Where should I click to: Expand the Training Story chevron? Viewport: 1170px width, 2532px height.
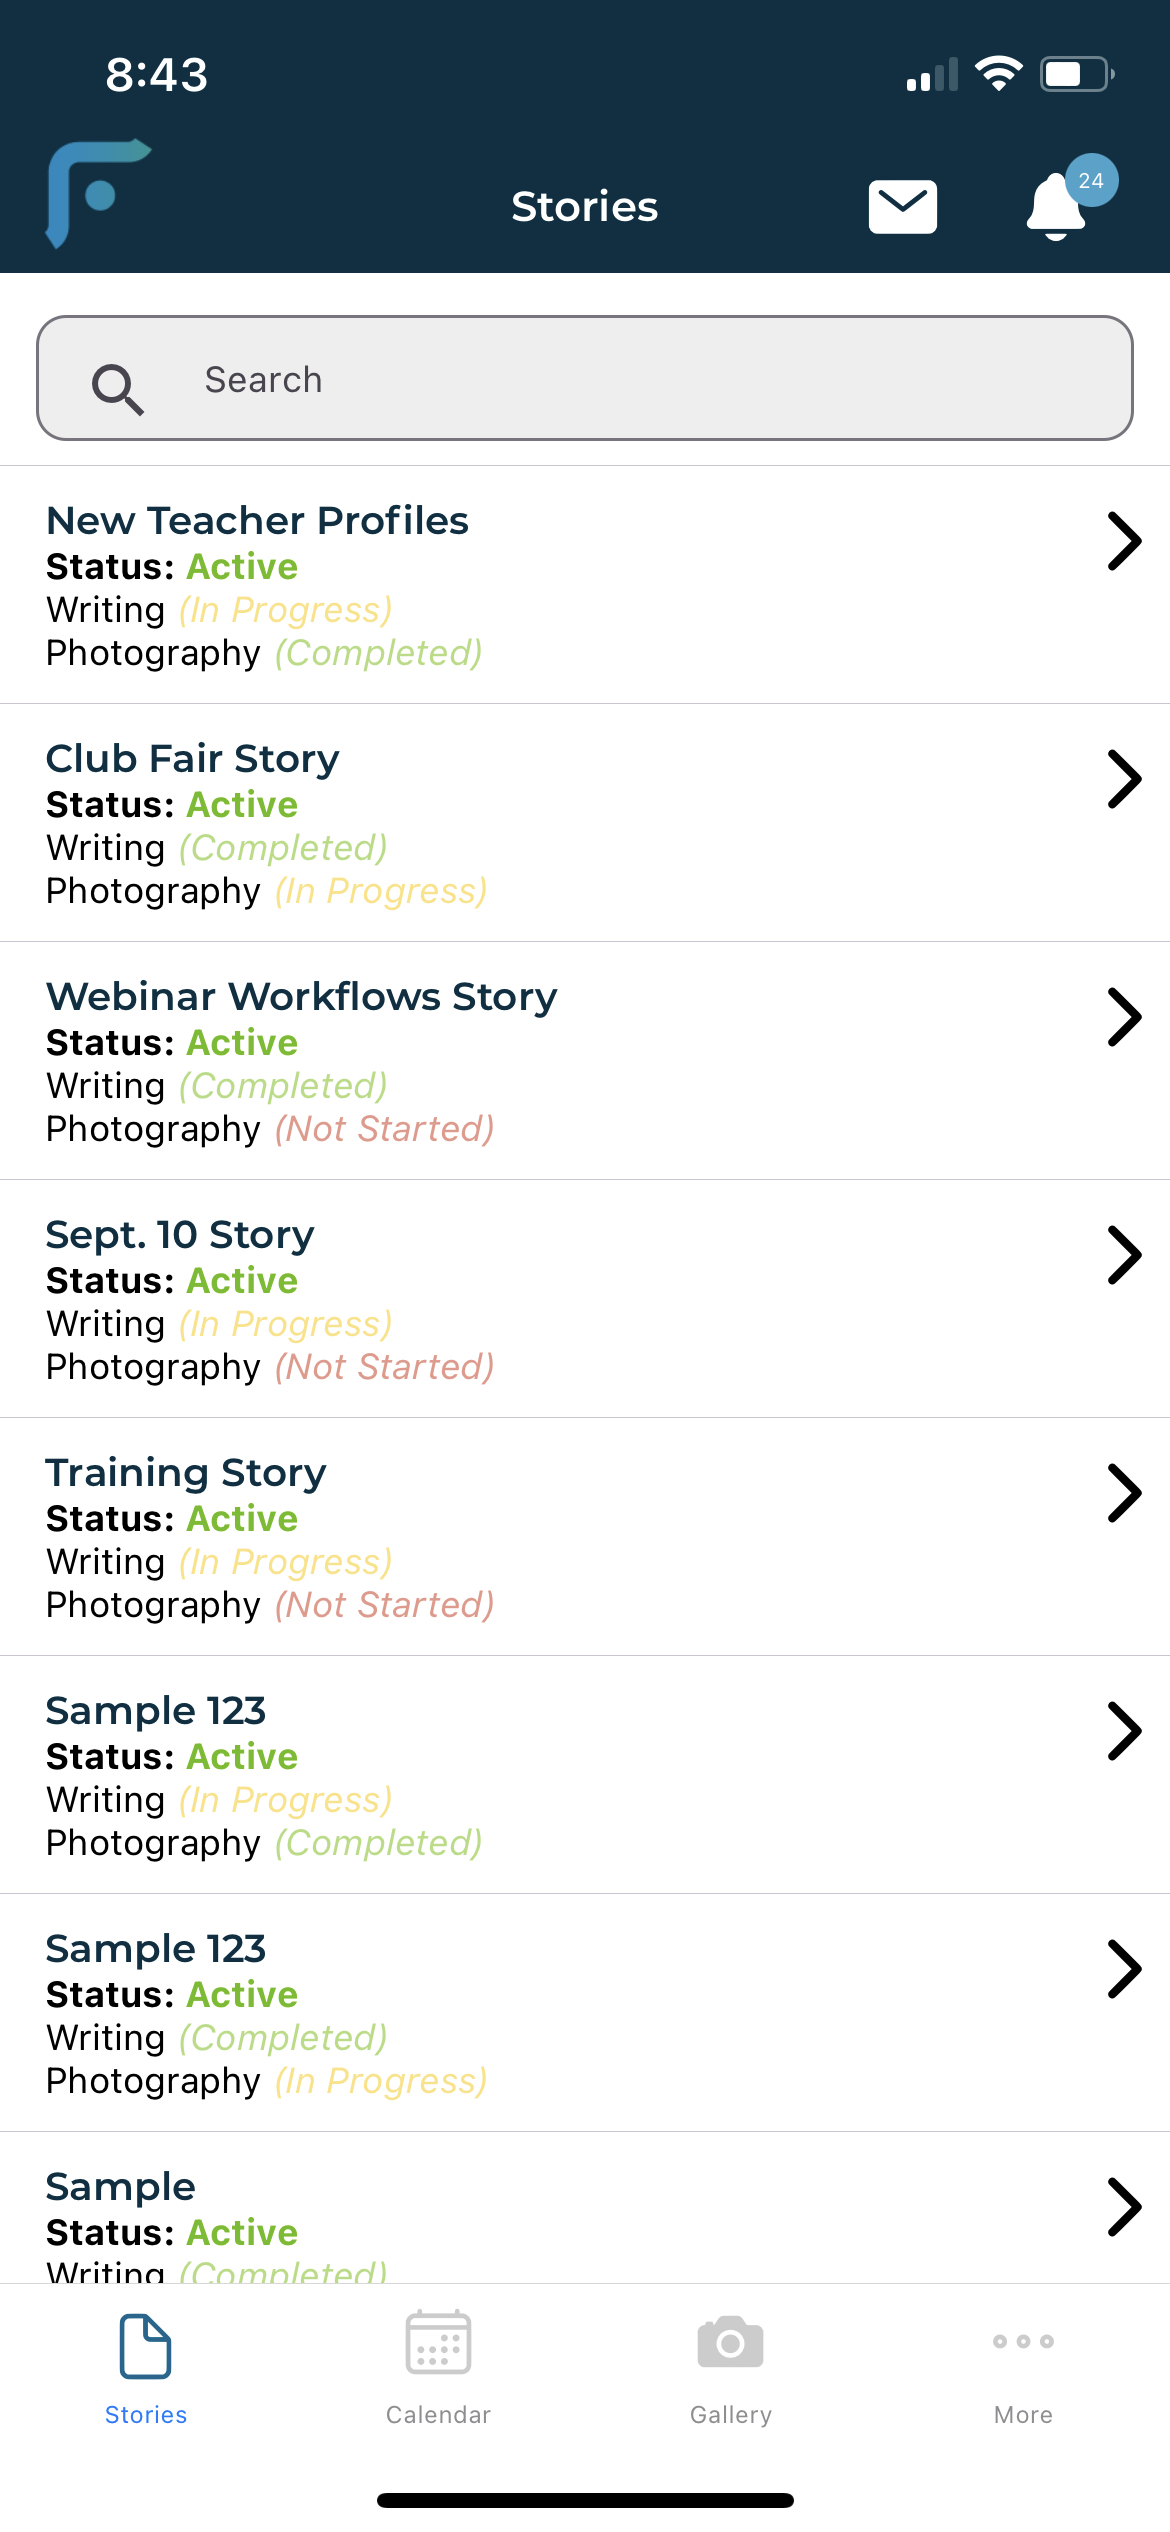[x=1124, y=1493]
